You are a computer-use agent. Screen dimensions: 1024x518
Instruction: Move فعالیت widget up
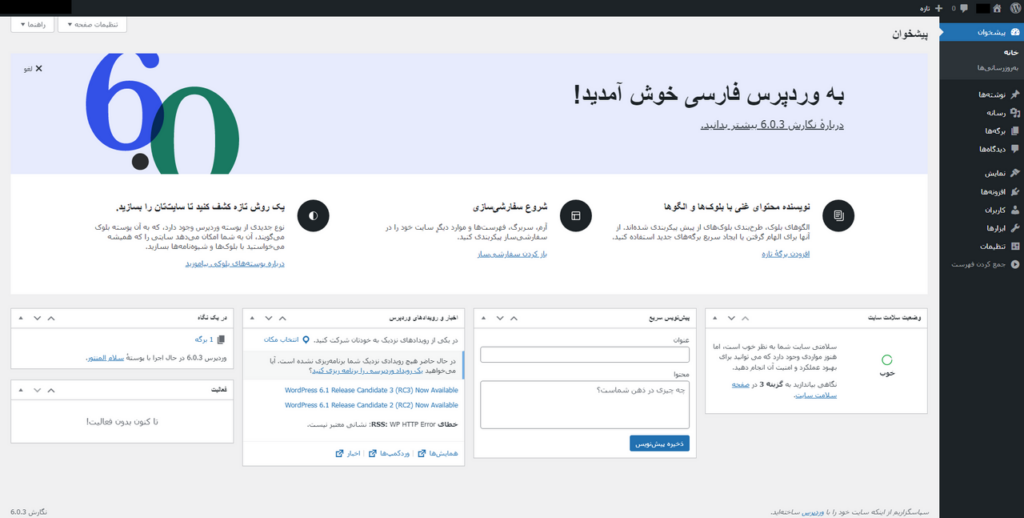pos(51,389)
